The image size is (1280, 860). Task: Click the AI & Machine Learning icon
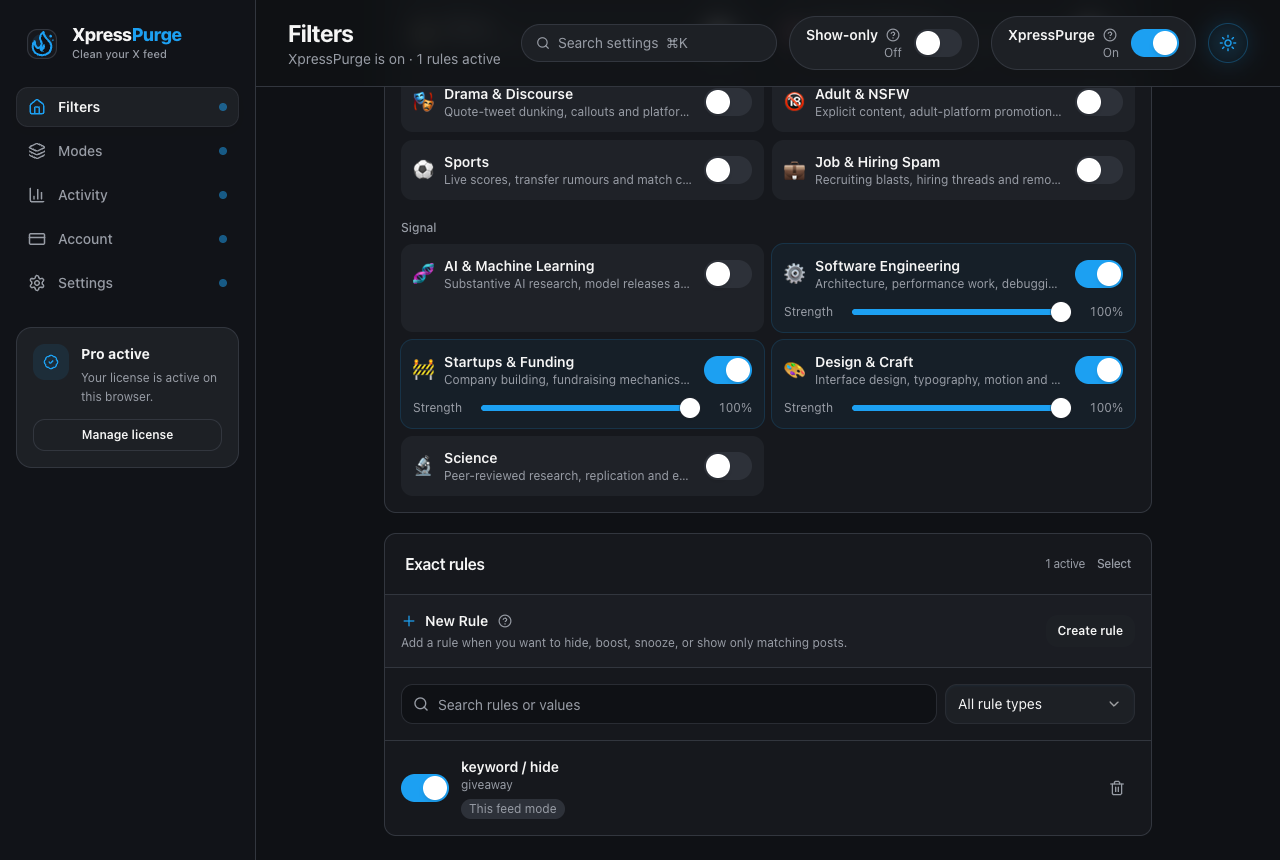424,274
